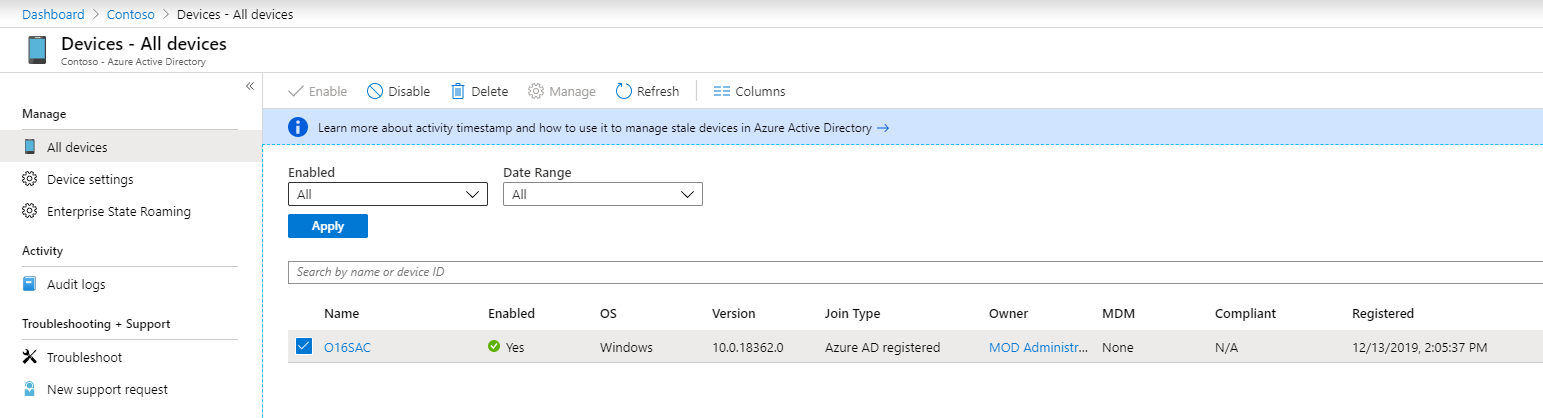Collapse the left sidebar menu
This screenshot has height=418, width=1543.
(x=250, y=86)
